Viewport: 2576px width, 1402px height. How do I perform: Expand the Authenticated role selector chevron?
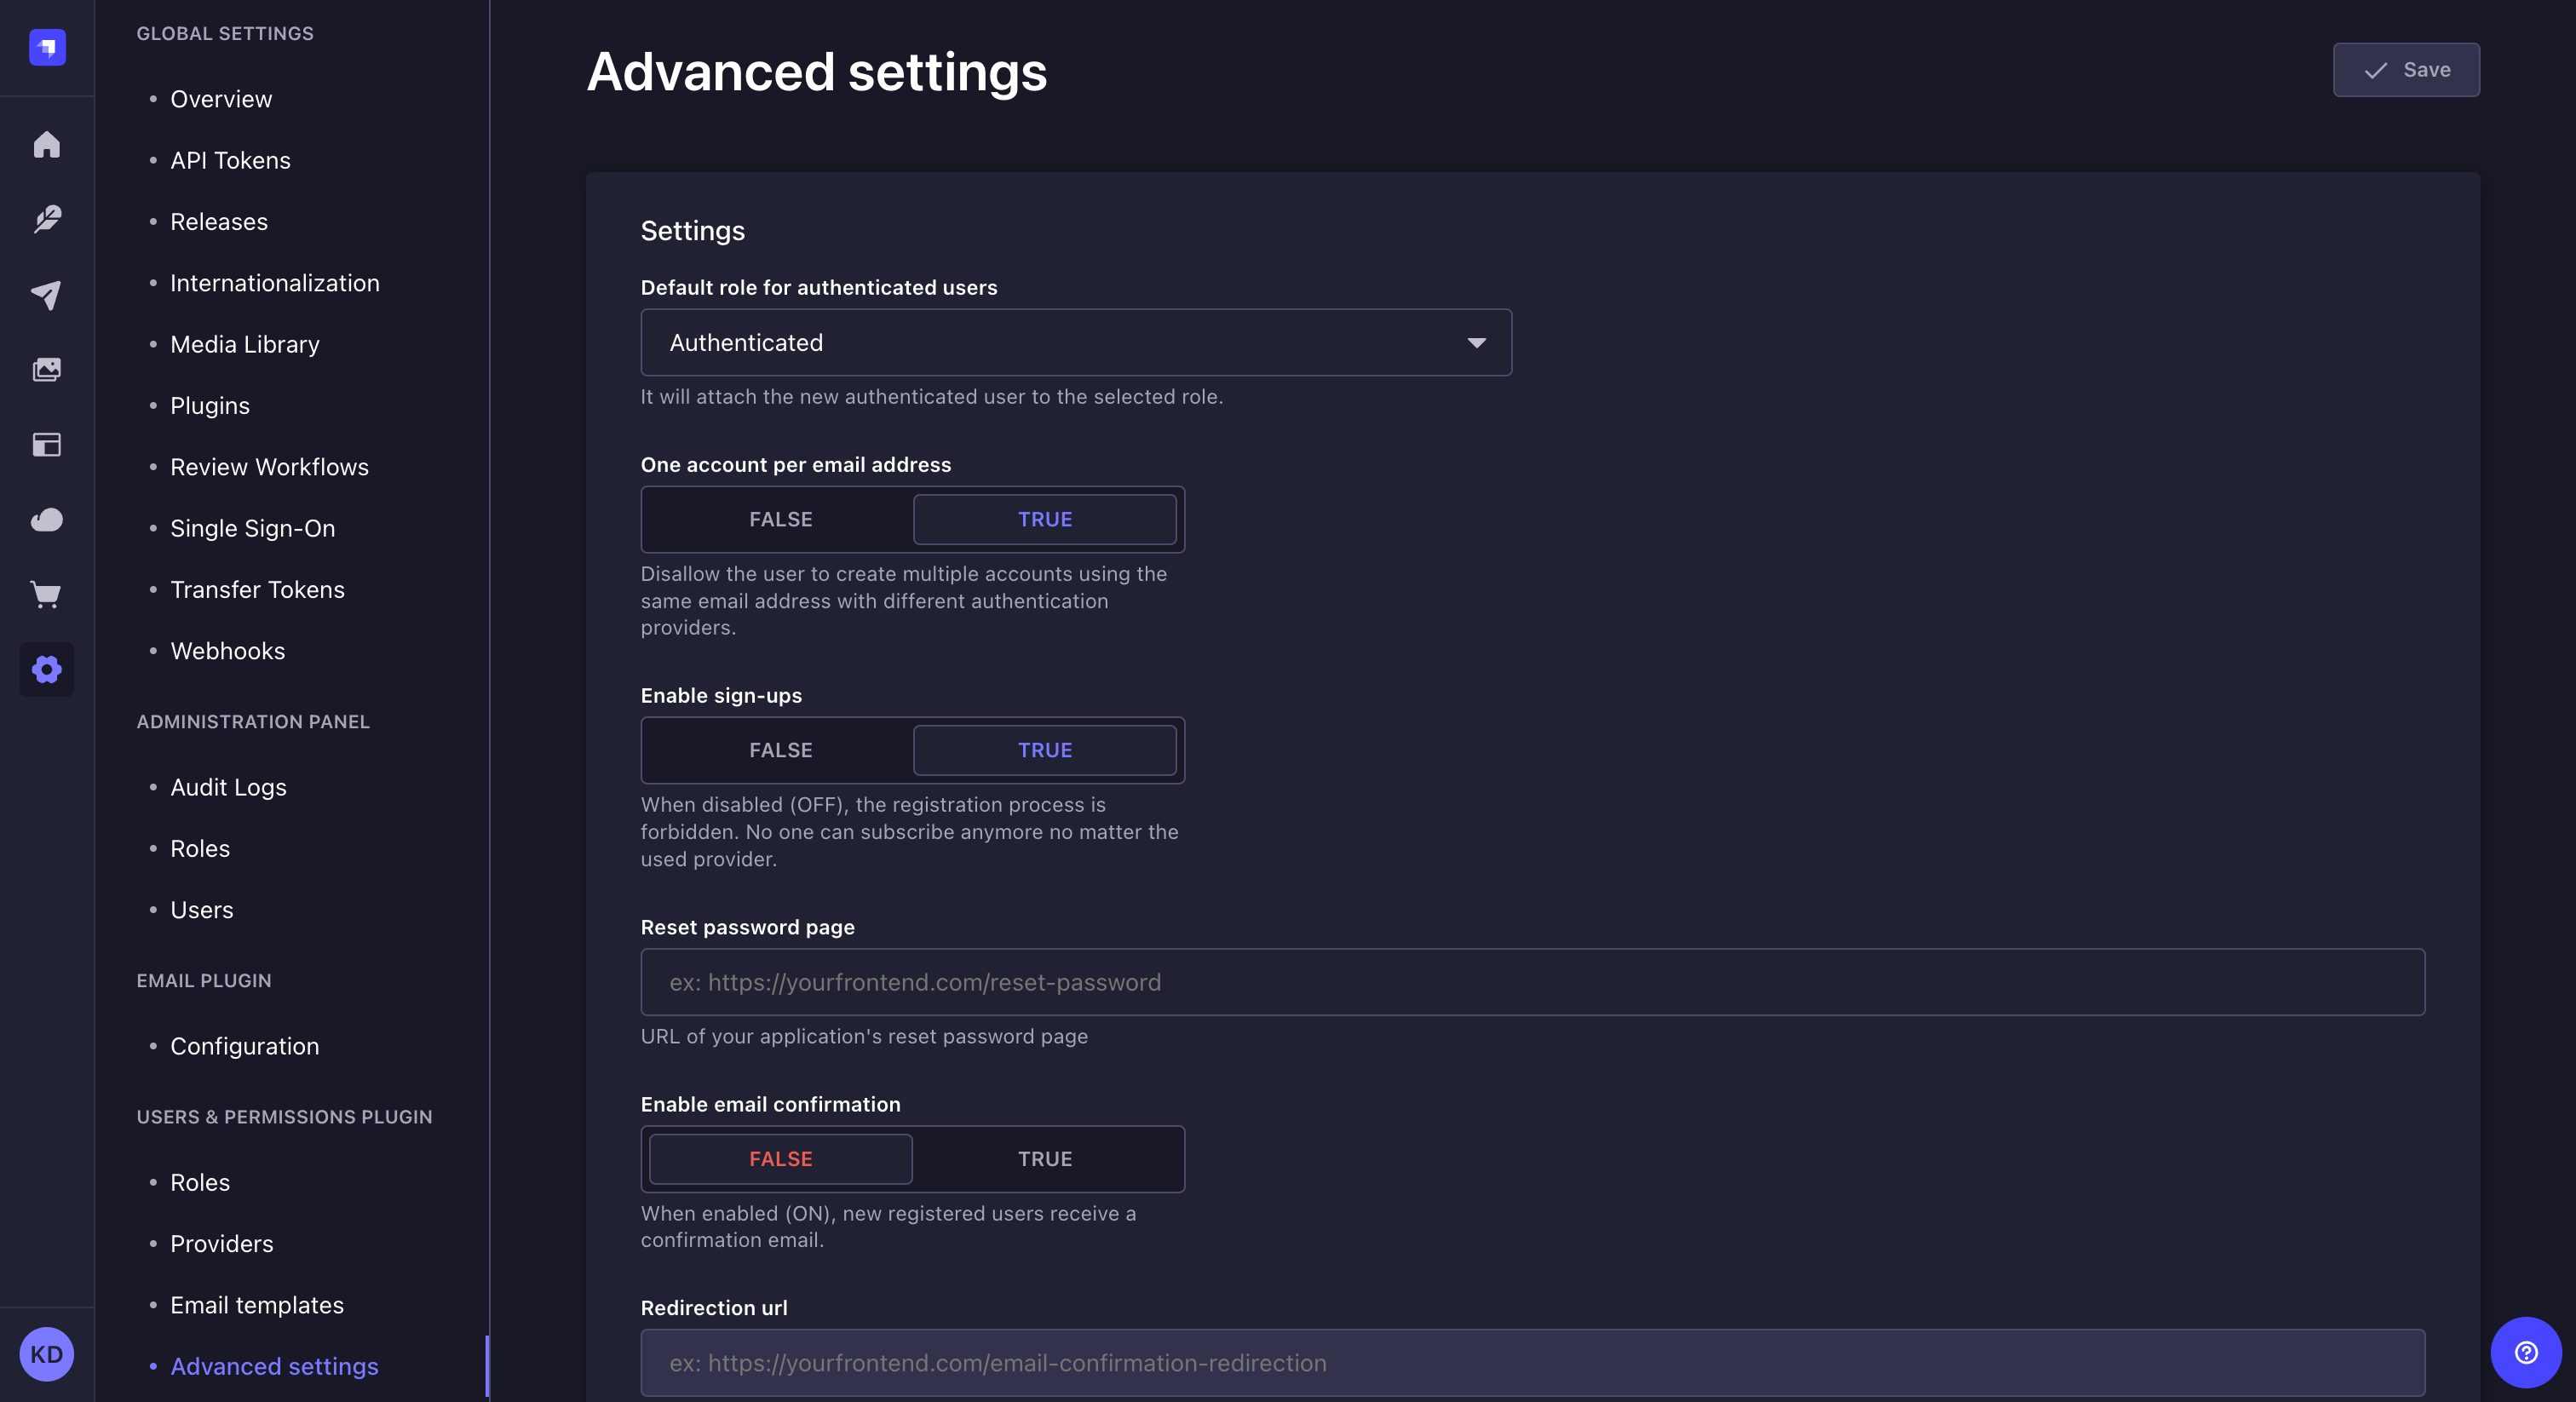(1477, 342)
